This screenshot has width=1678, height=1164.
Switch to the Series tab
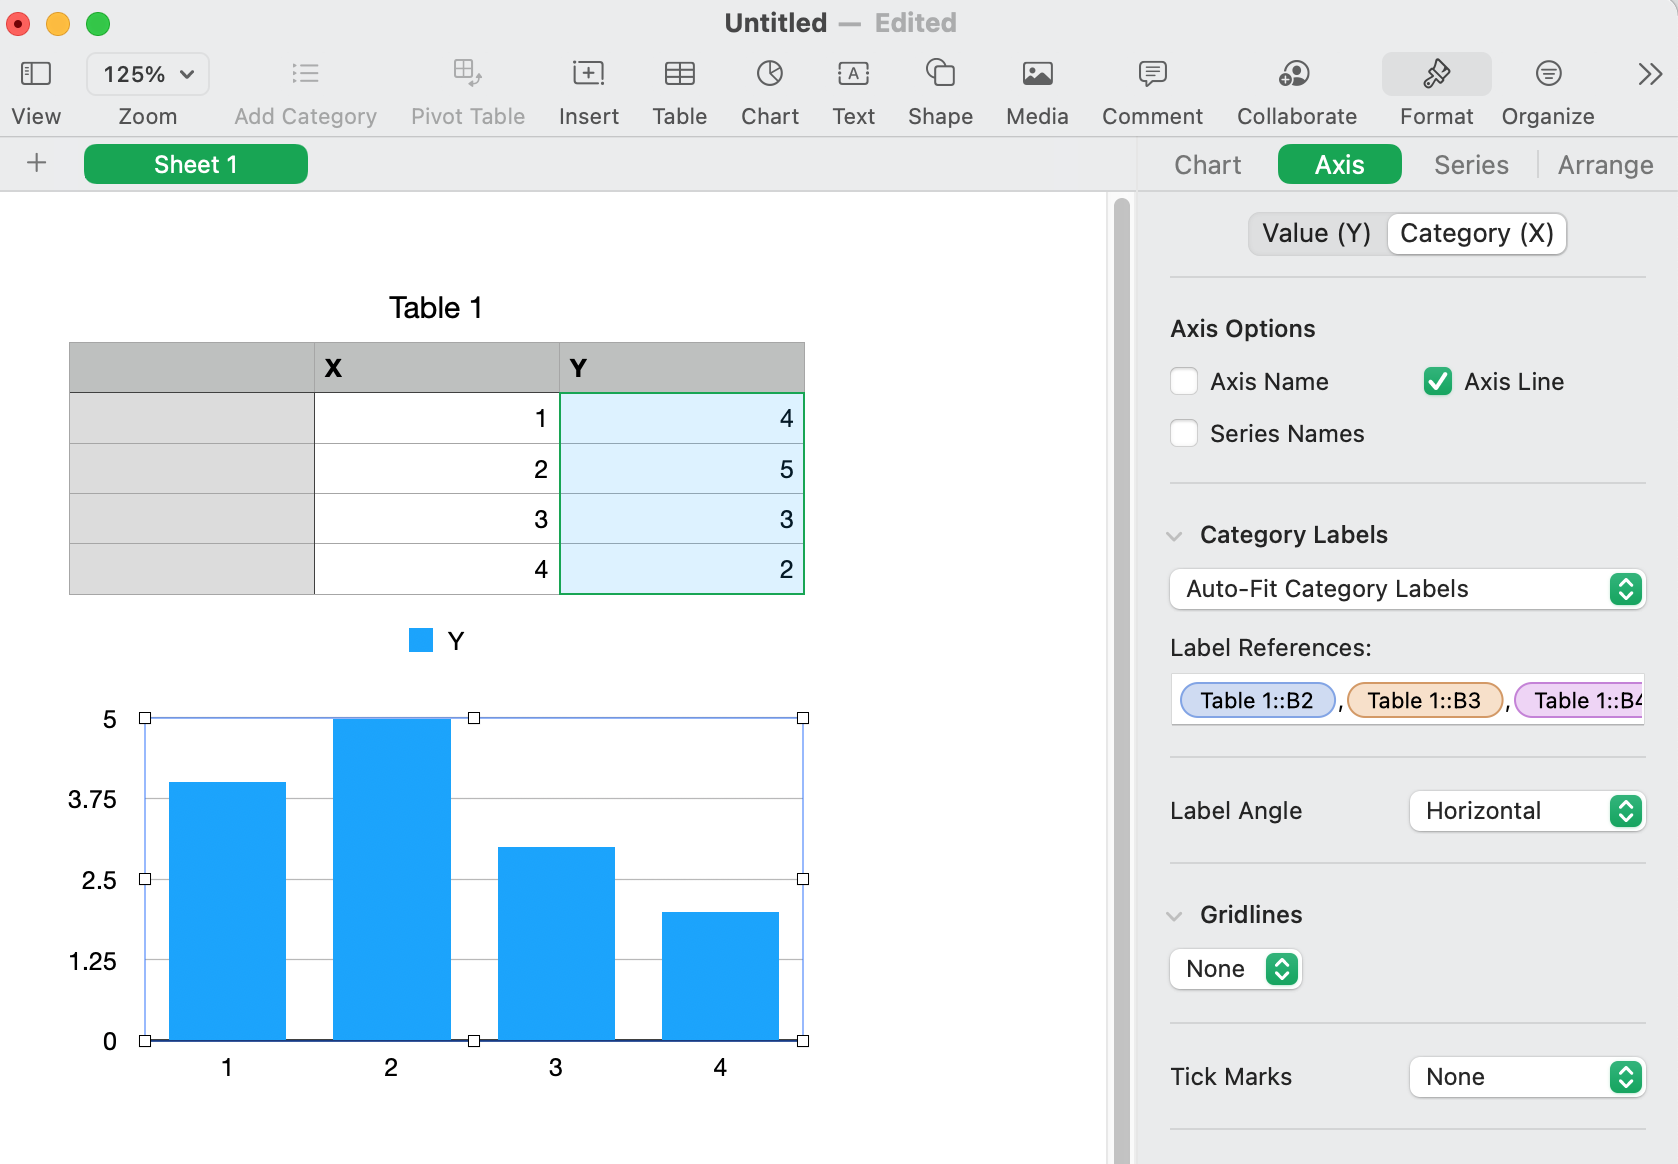(1470, 165)
